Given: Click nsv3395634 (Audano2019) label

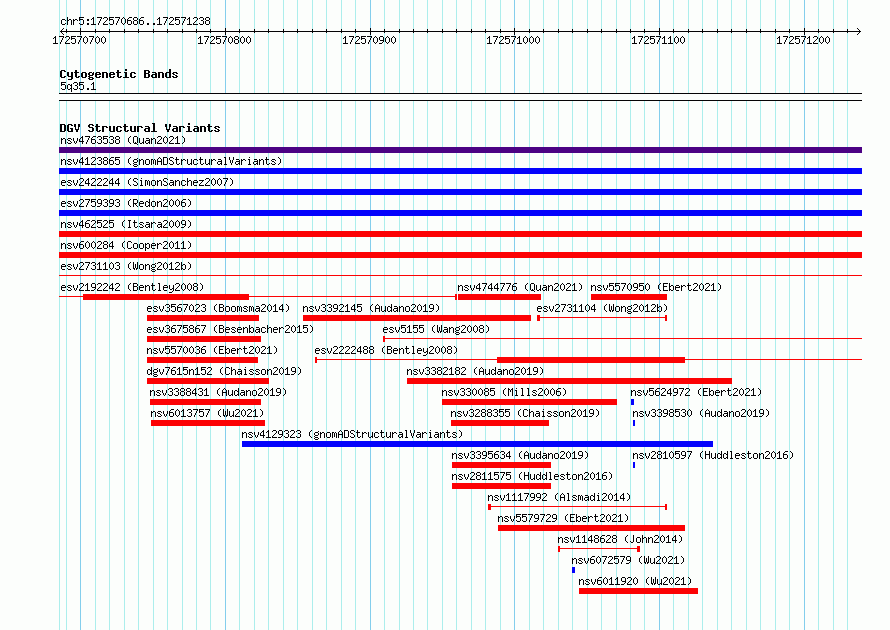Looking at the screenshot, I should [520, 455].
